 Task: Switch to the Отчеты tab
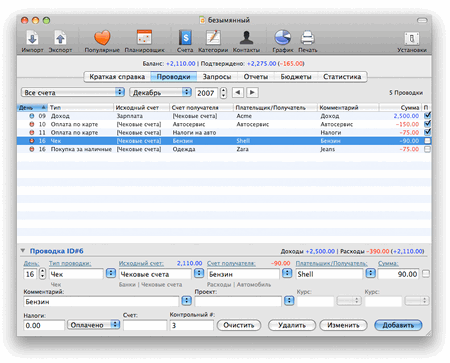point(256,77)
